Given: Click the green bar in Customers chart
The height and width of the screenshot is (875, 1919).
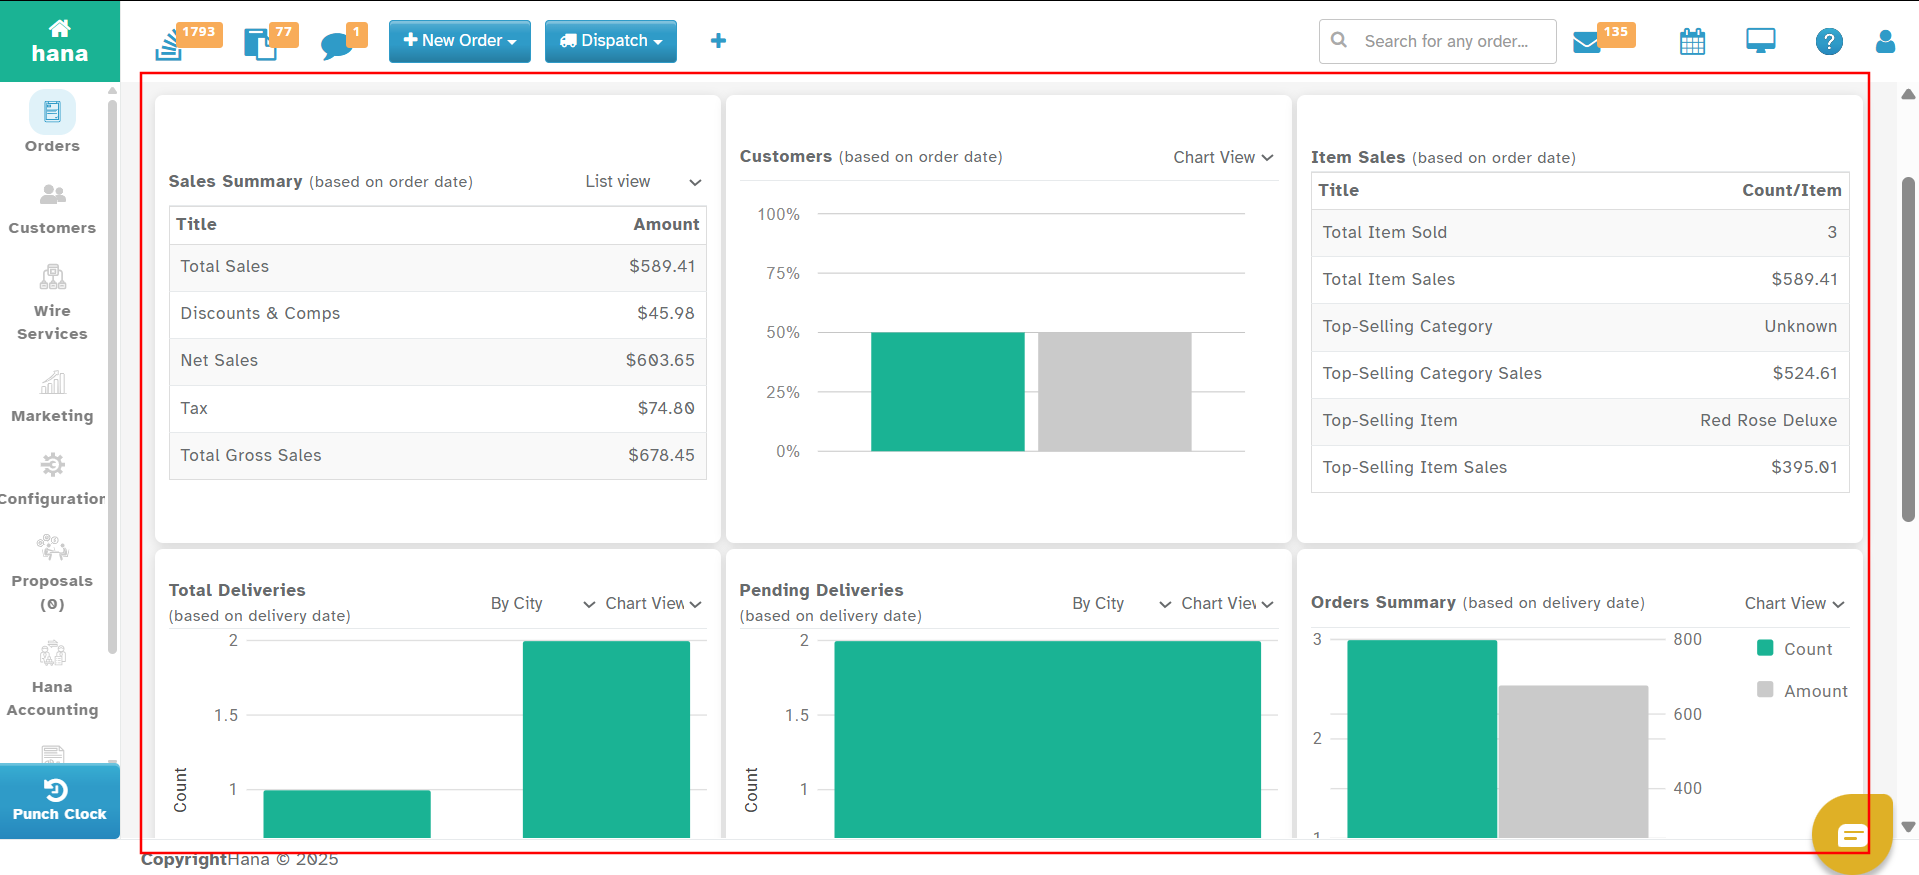Looking at the screenshot, I should (x=947, y=392).
